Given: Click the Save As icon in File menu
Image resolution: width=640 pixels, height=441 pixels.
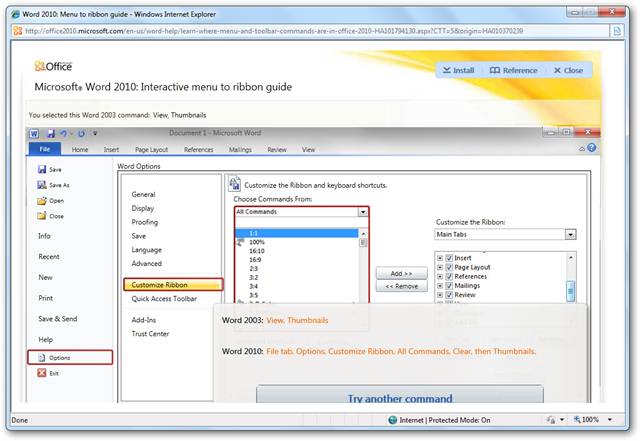Looking at the screenshot, I should (42, 185).
